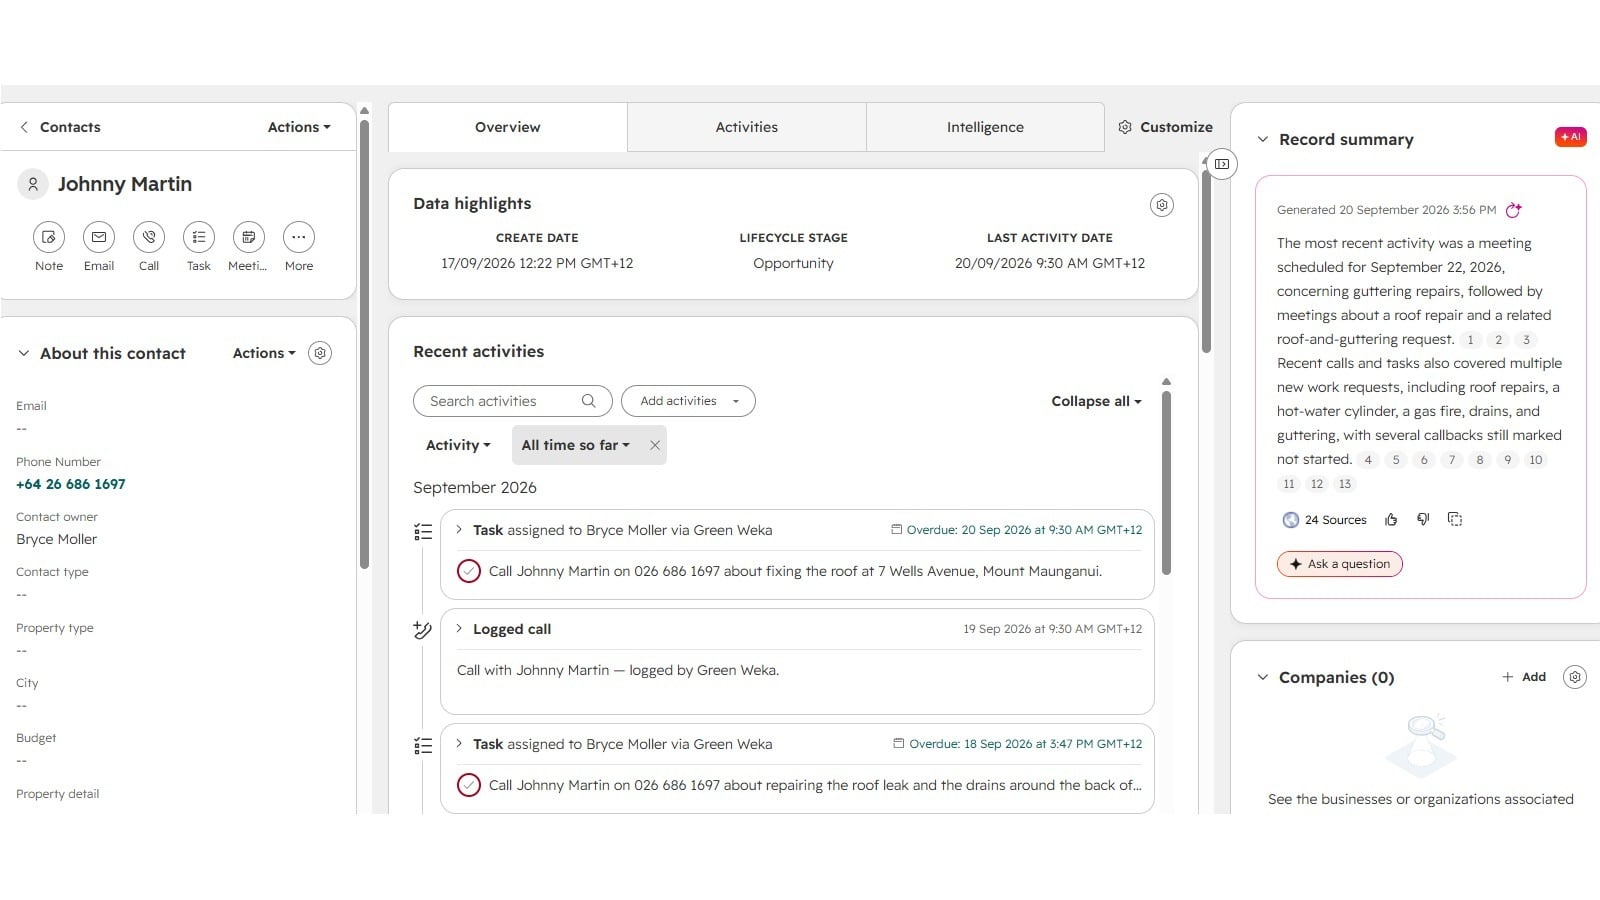
Task: Open the All time so far dropdown
Action: [x=576, y=445]
